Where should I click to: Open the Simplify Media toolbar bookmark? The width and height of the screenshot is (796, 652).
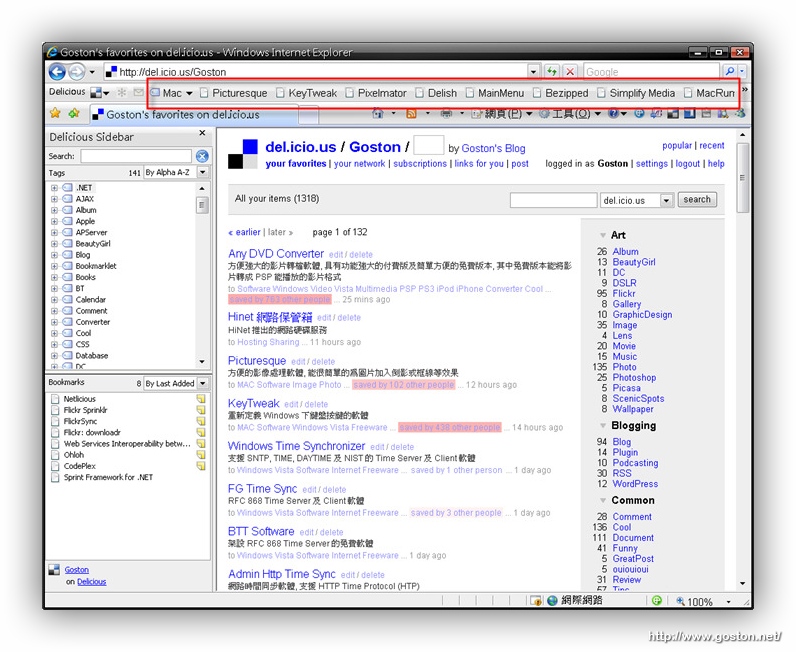tap(636, 93)
